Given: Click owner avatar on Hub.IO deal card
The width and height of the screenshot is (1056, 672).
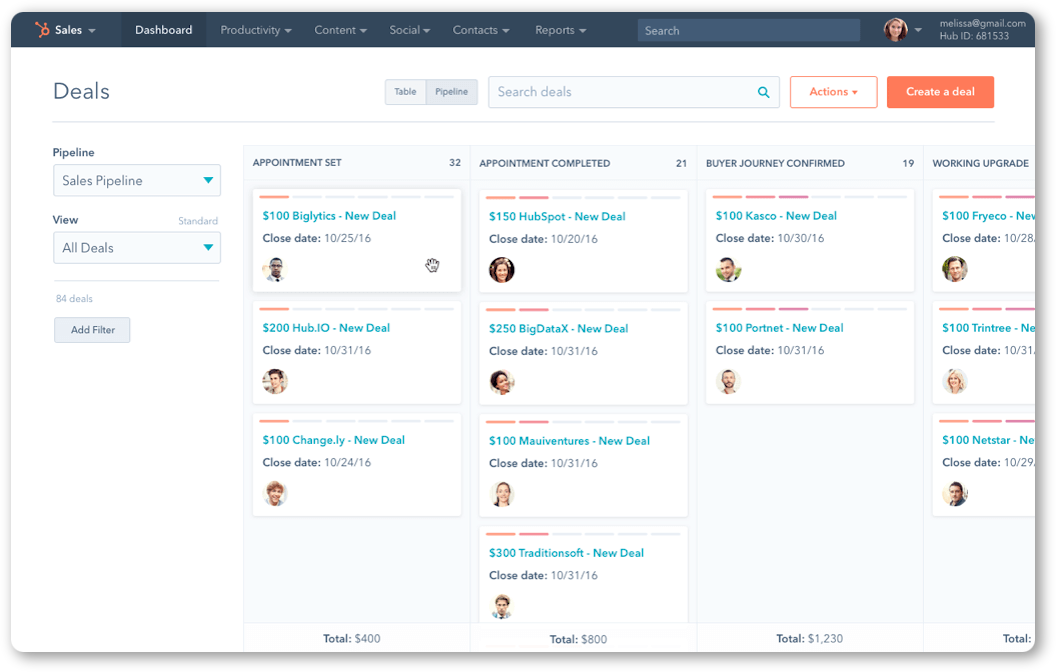Looking at the screenshot, I should (275, 381).
